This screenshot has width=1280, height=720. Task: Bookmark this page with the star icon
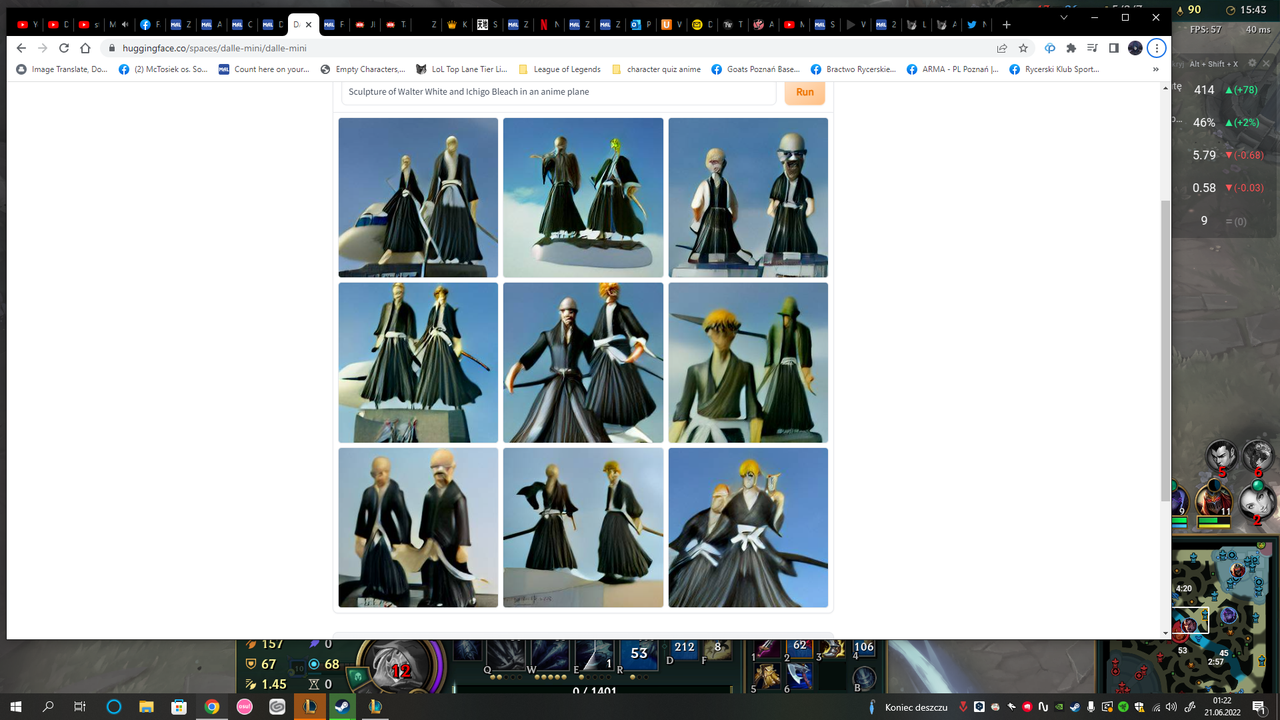tap(1023, 48)
